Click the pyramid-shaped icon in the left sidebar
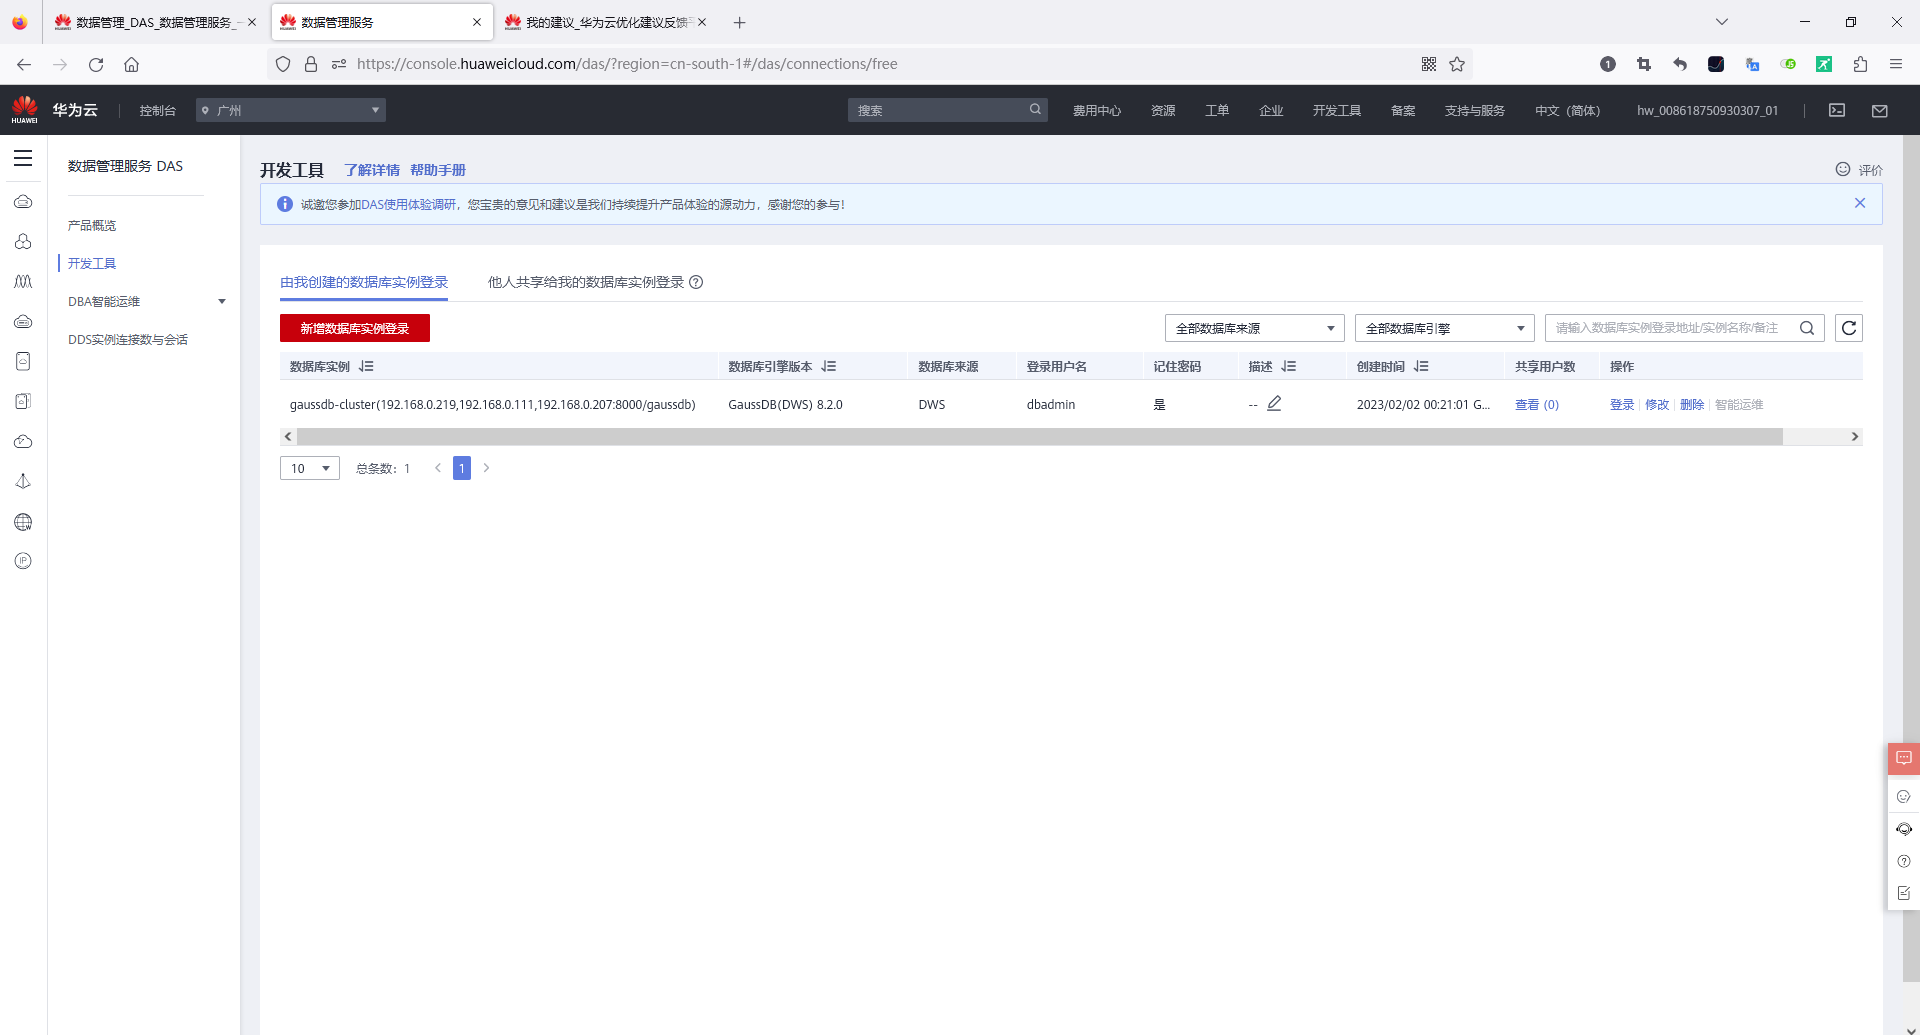 point(23,481)
